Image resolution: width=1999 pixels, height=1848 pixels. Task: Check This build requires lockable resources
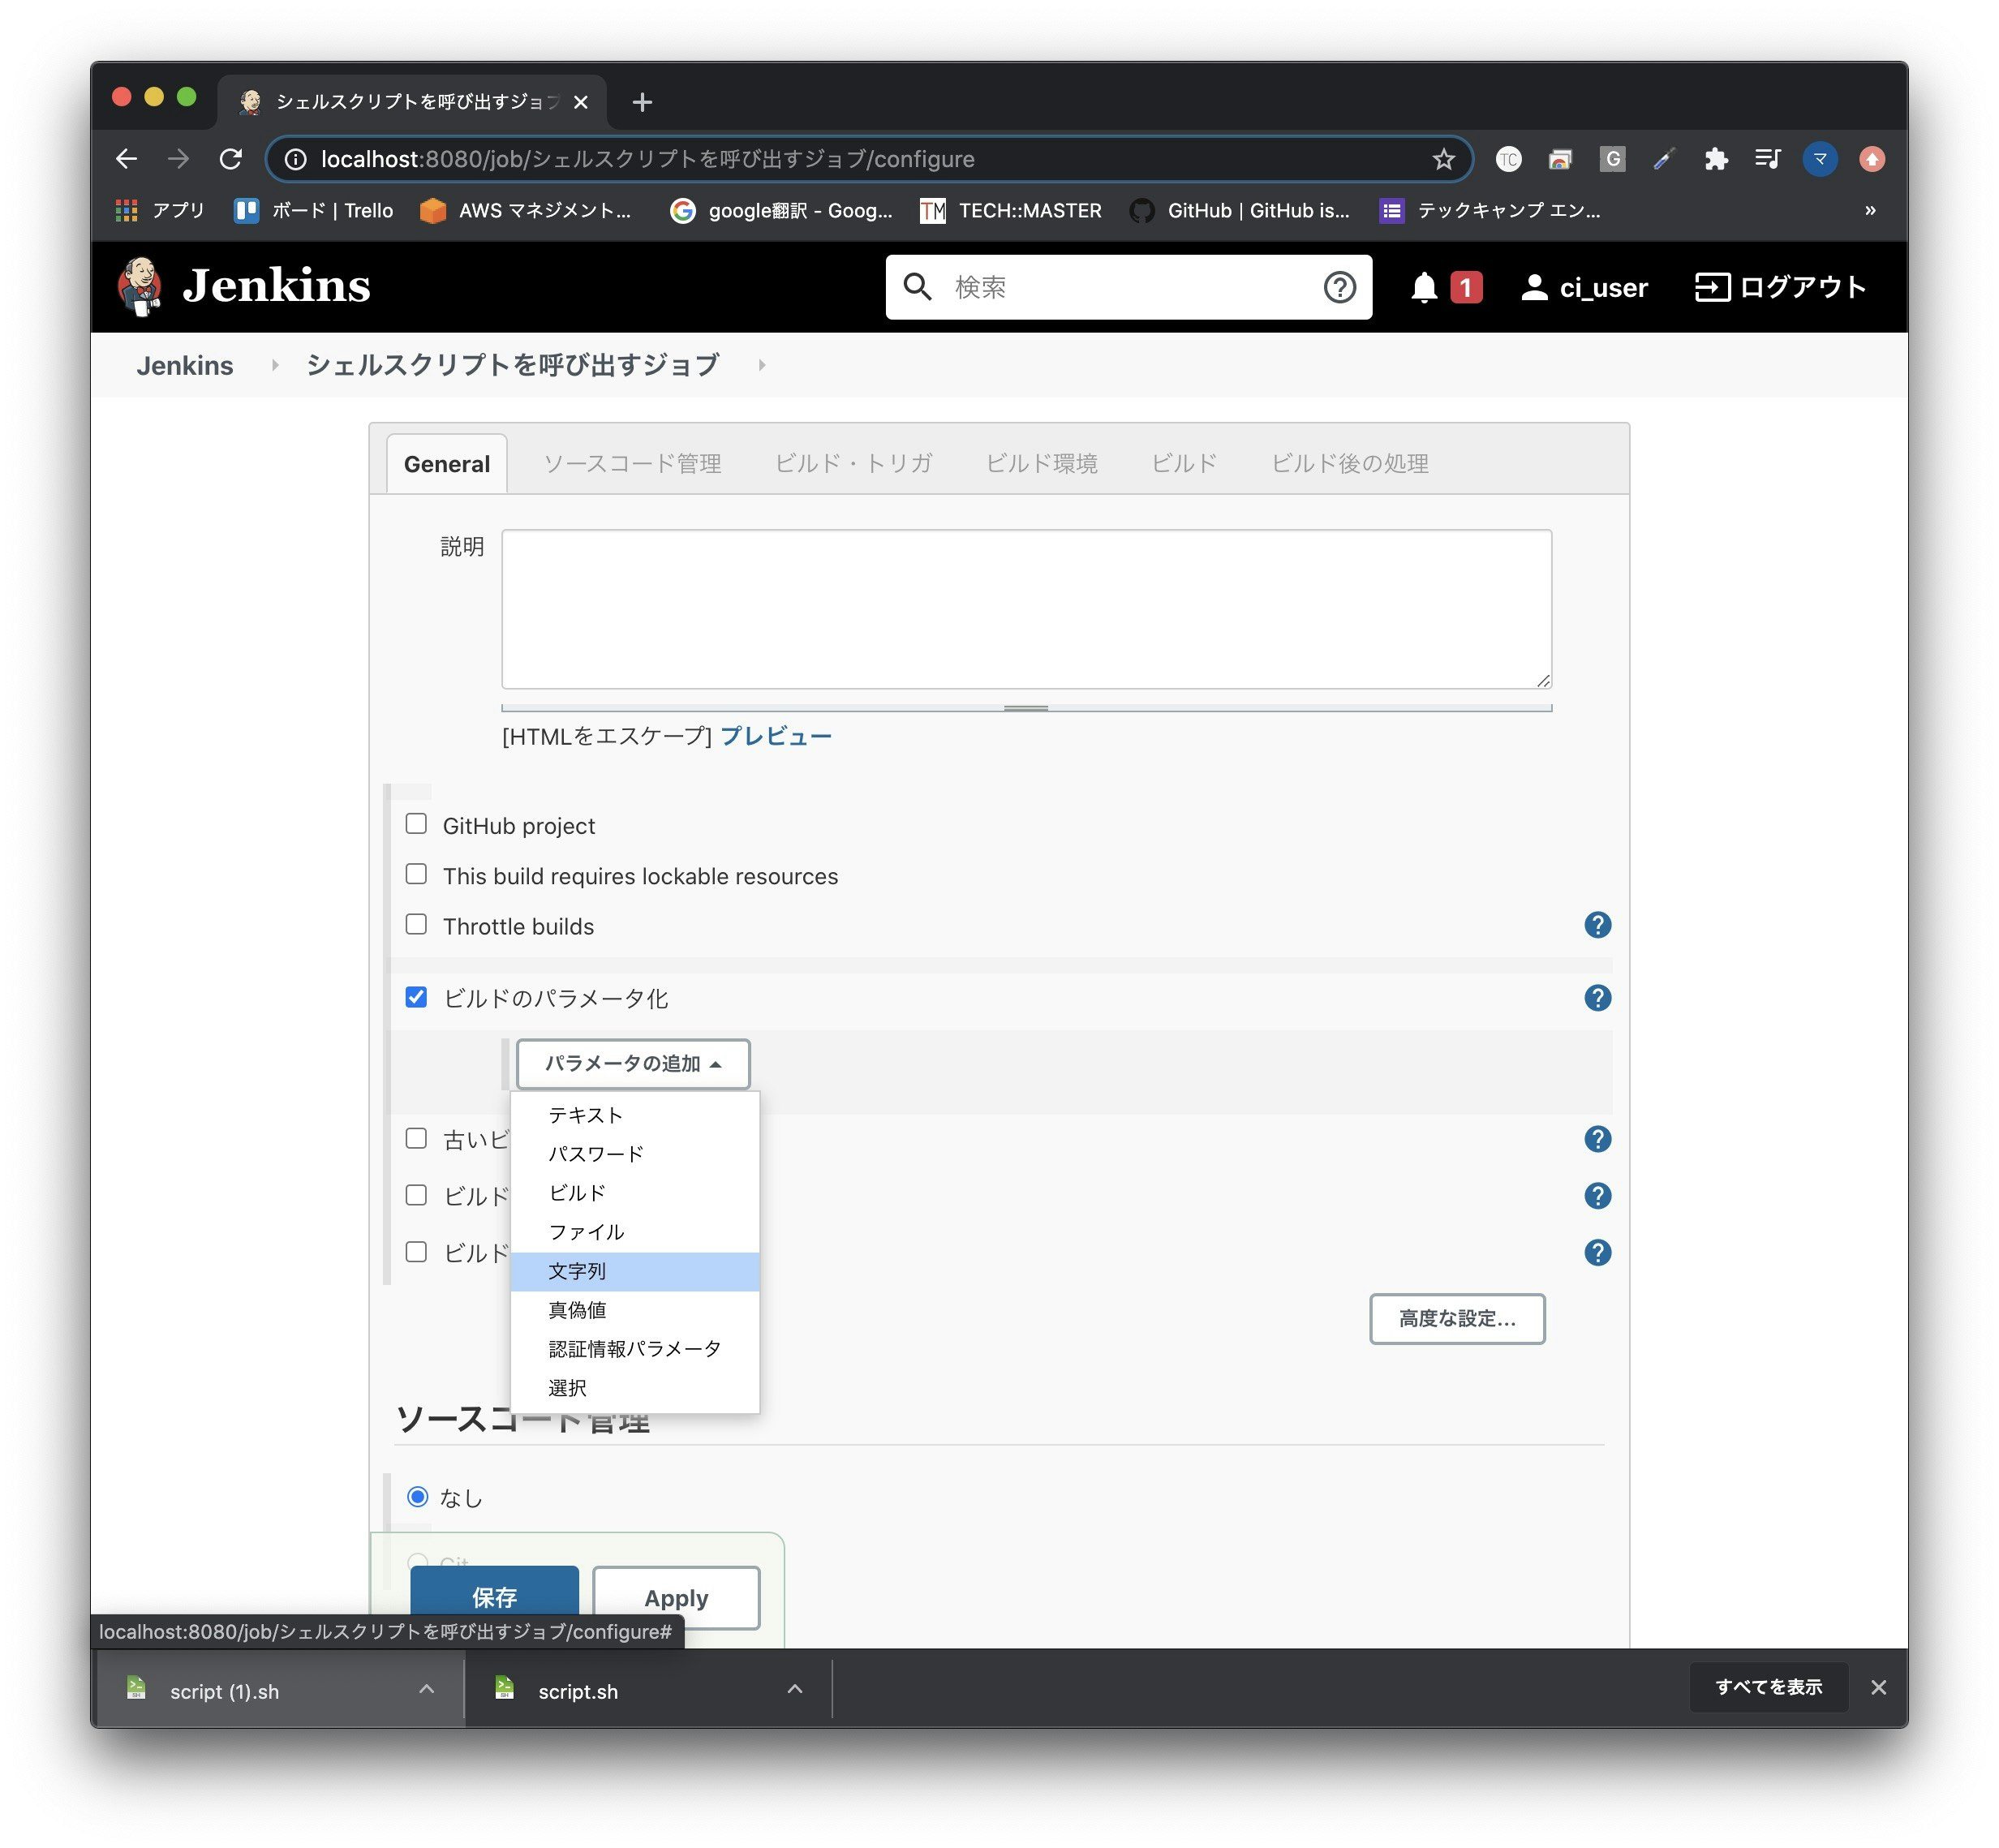(416, 874)
